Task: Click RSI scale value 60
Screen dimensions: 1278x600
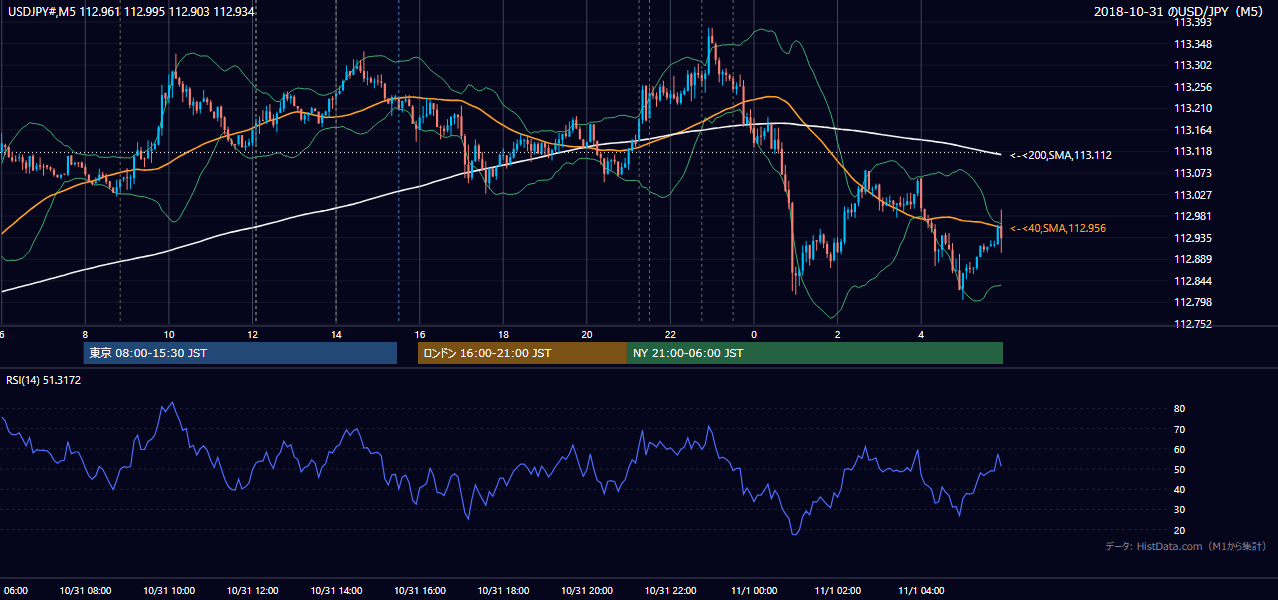Action: [x=1180, y=449]
